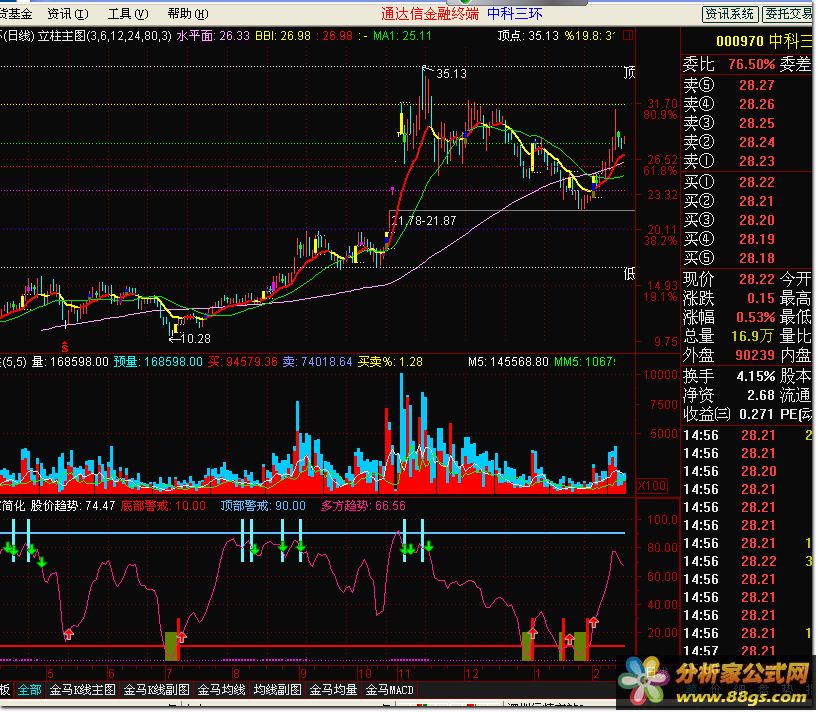Click the 23.32 price axis label
Viewport: 818px width, 712px height.
663,195
